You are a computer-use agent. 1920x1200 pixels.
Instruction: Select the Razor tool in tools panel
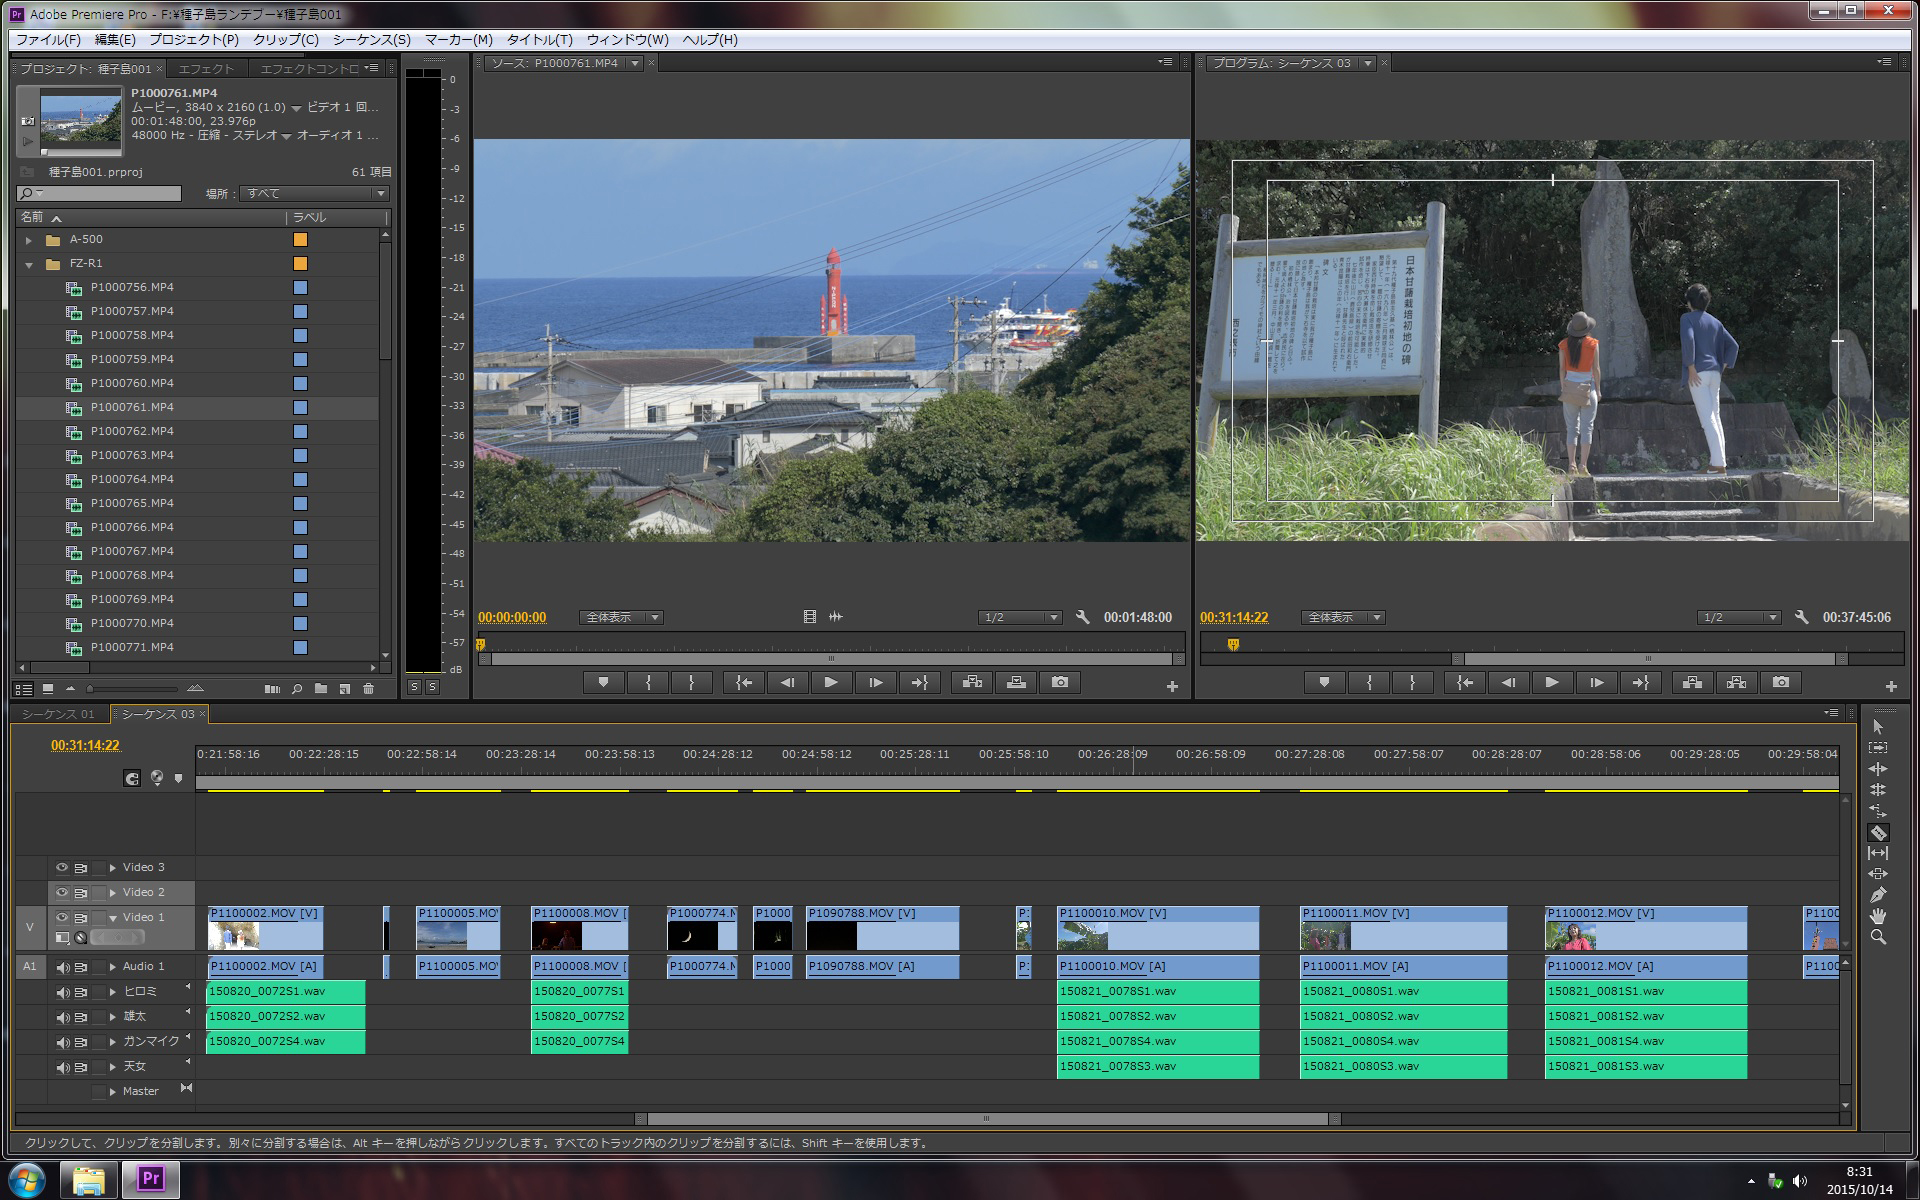pyautogui.click(x=1878, y=833)
